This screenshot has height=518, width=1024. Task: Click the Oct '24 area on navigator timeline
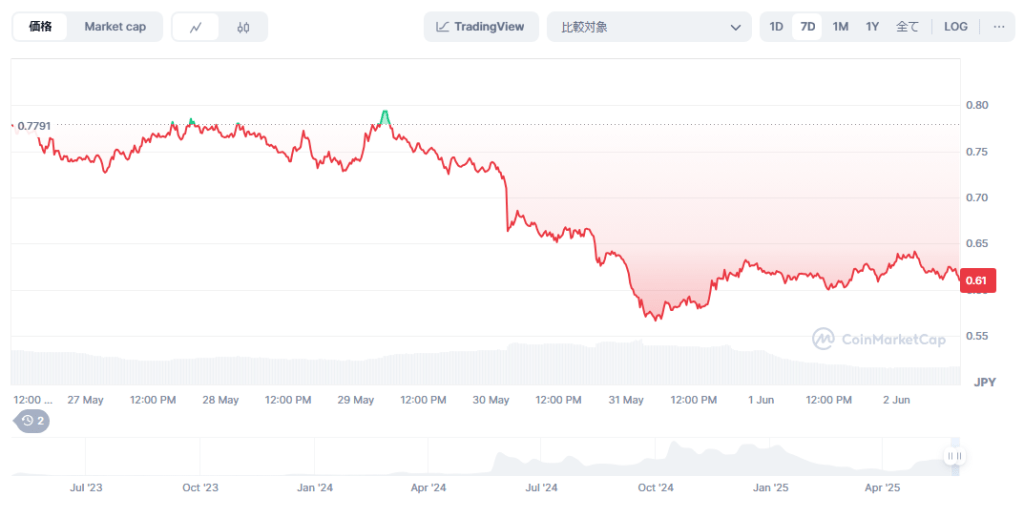coord(655,488)
